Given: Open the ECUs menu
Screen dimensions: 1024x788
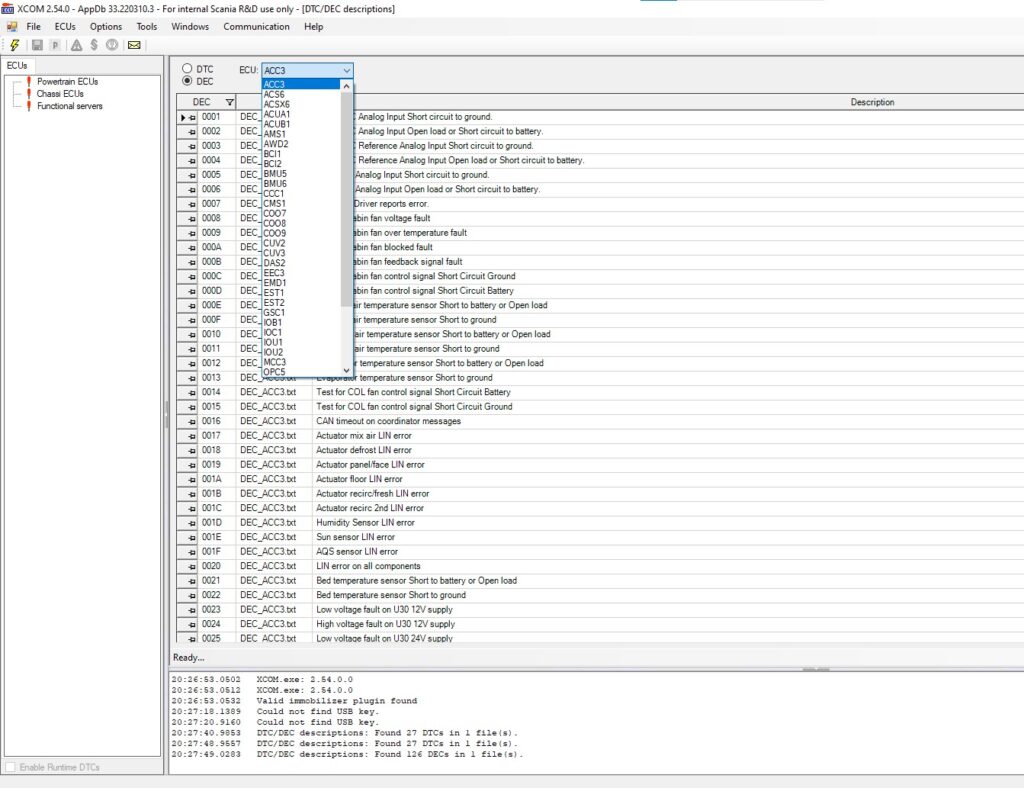Looking at the screenshot, I should (x=64, y=27).
